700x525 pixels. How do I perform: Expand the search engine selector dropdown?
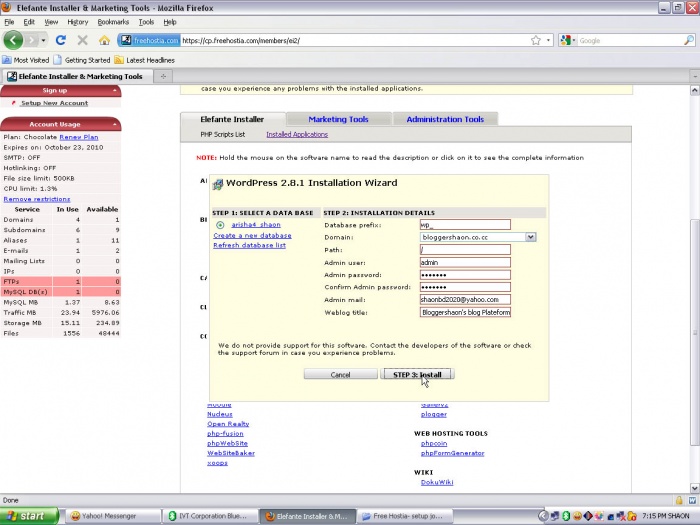click(568, 40)
